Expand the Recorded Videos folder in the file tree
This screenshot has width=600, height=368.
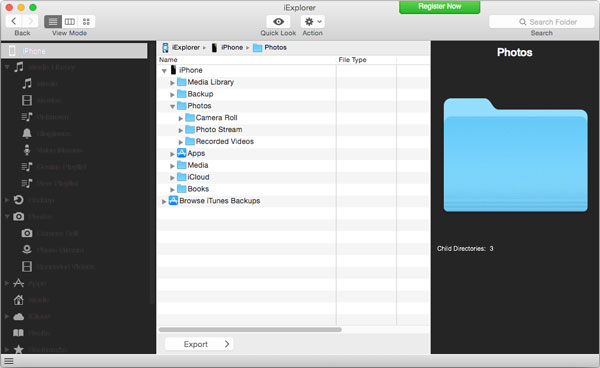(181, 142)
